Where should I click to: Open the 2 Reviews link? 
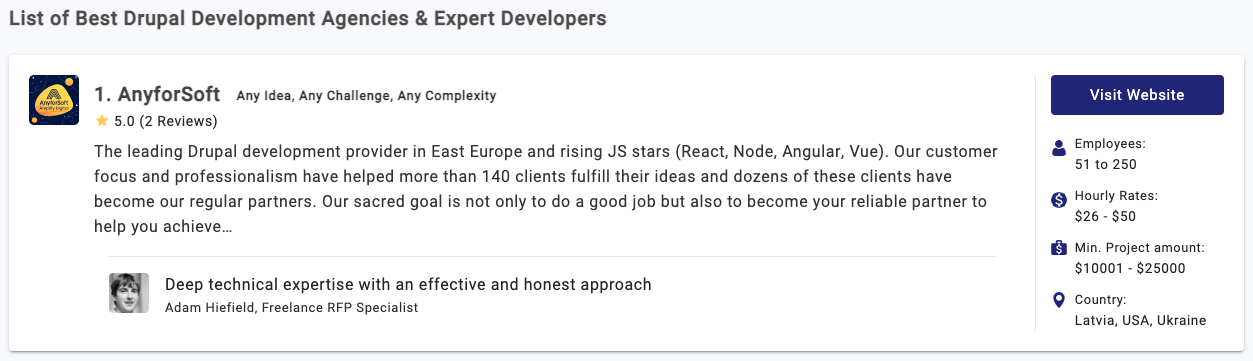point(178,121)
